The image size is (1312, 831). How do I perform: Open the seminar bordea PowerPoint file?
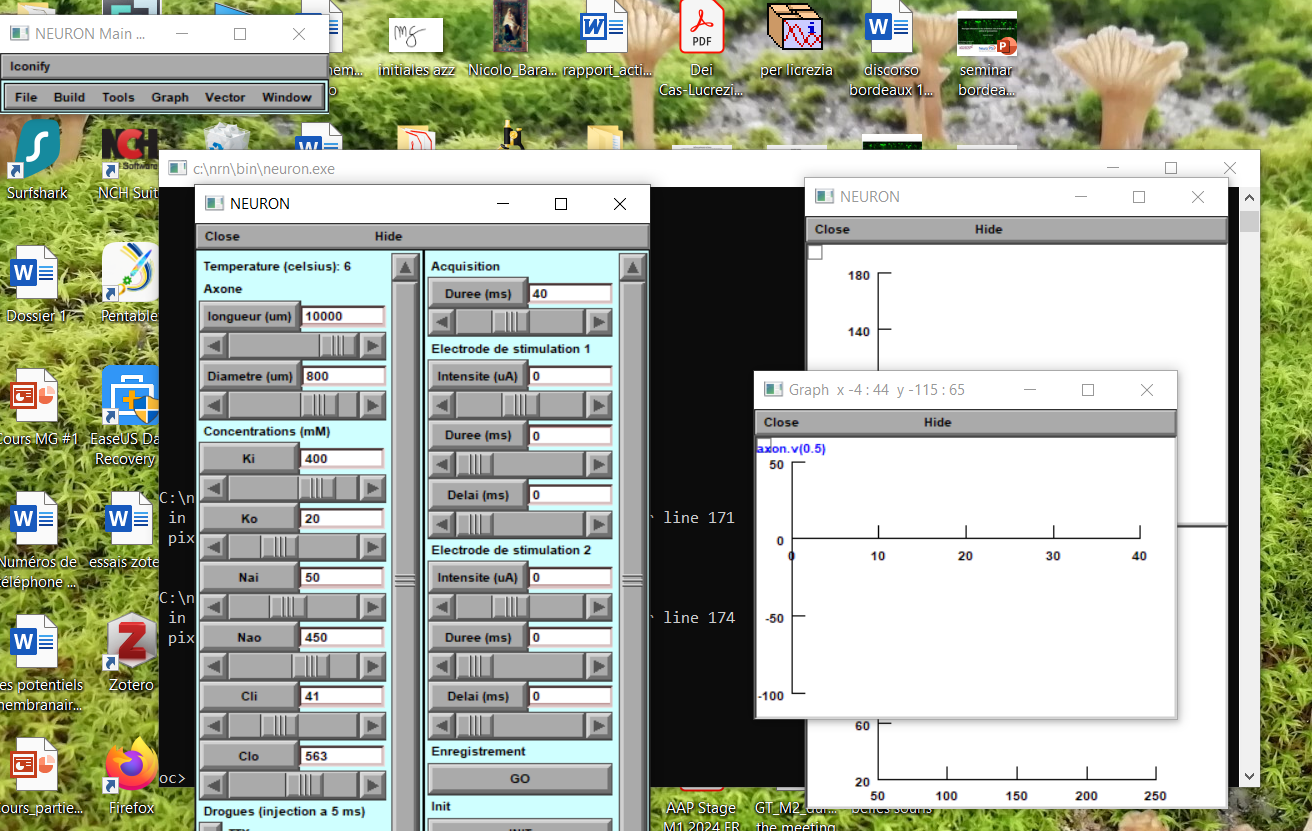click(x=986, y=52)
